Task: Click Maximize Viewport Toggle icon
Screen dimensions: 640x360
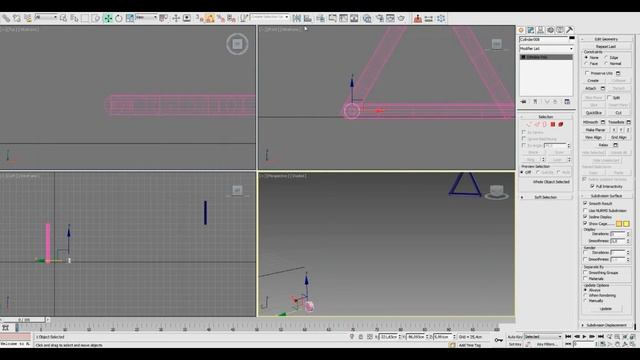Action: click(x=632, y=344)
